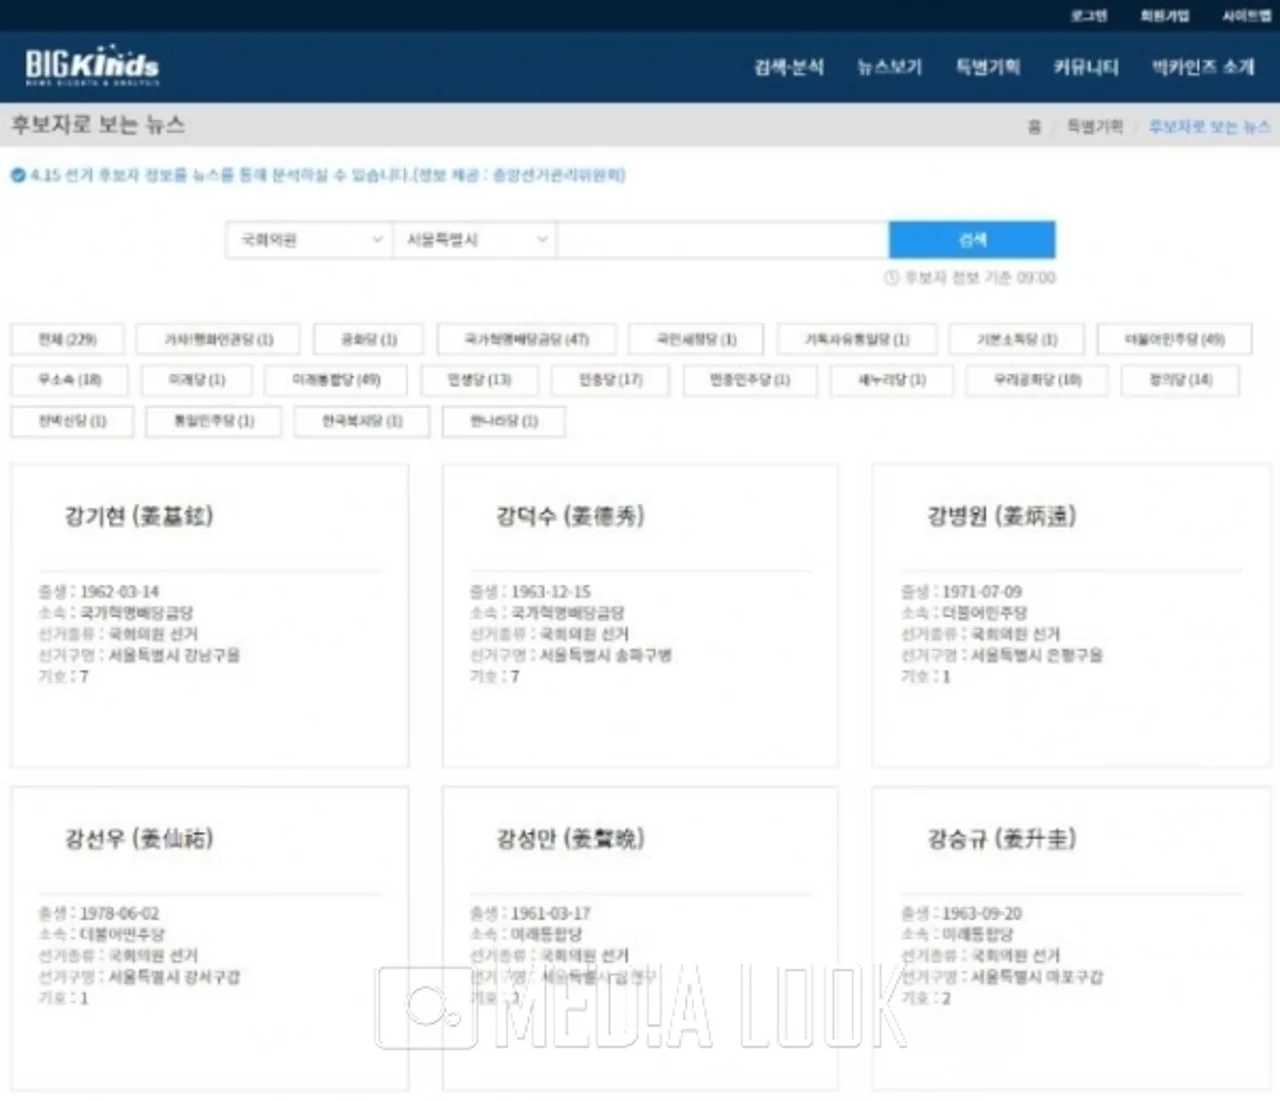Click the blue checkmark notice icon
This screenshot has width=1280, height=1101.
point(18,176)
